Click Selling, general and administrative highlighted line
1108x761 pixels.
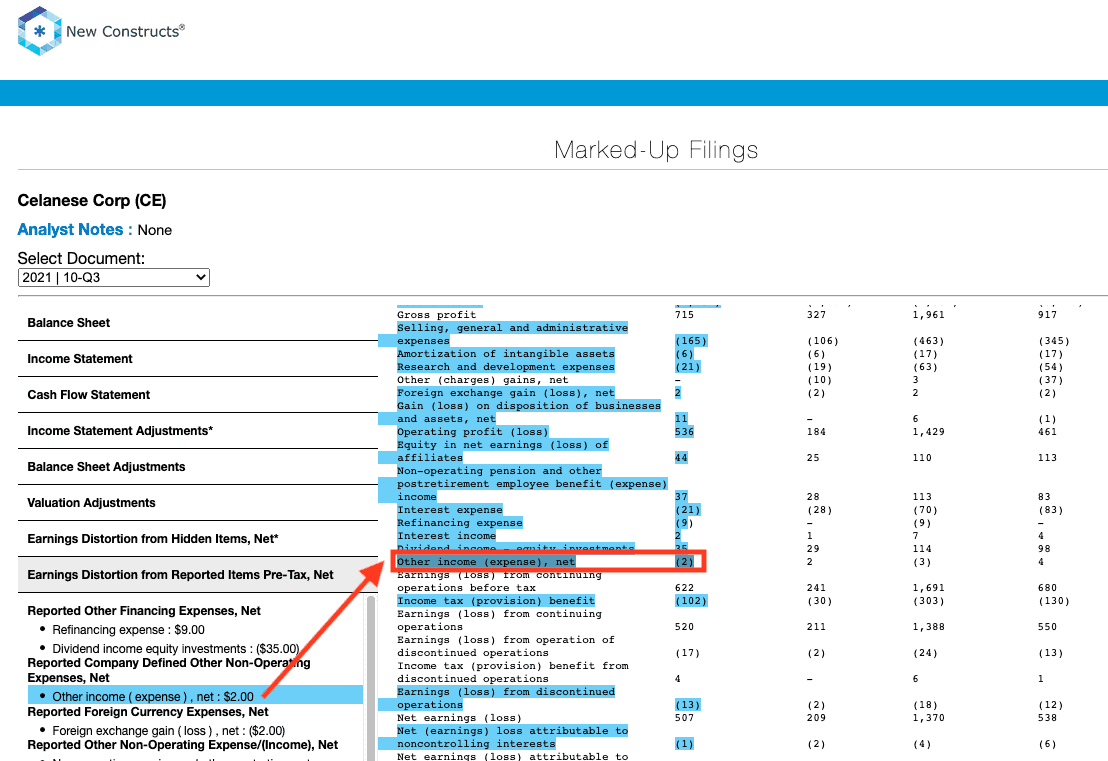pyautogui.click(x=512, y=334)
